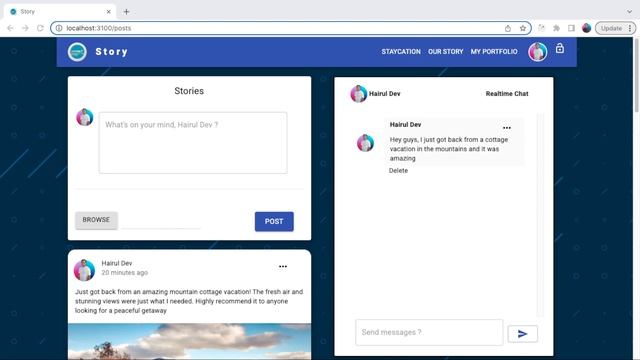Click avatar next to chat message
The width and height of the screenshot is (640, 360).
click(x=365, y=143)
